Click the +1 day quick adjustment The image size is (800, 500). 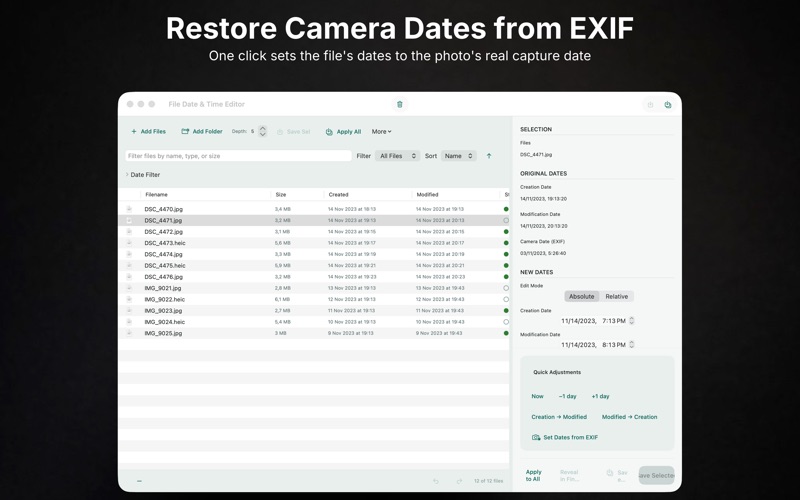tap(601, 396)
